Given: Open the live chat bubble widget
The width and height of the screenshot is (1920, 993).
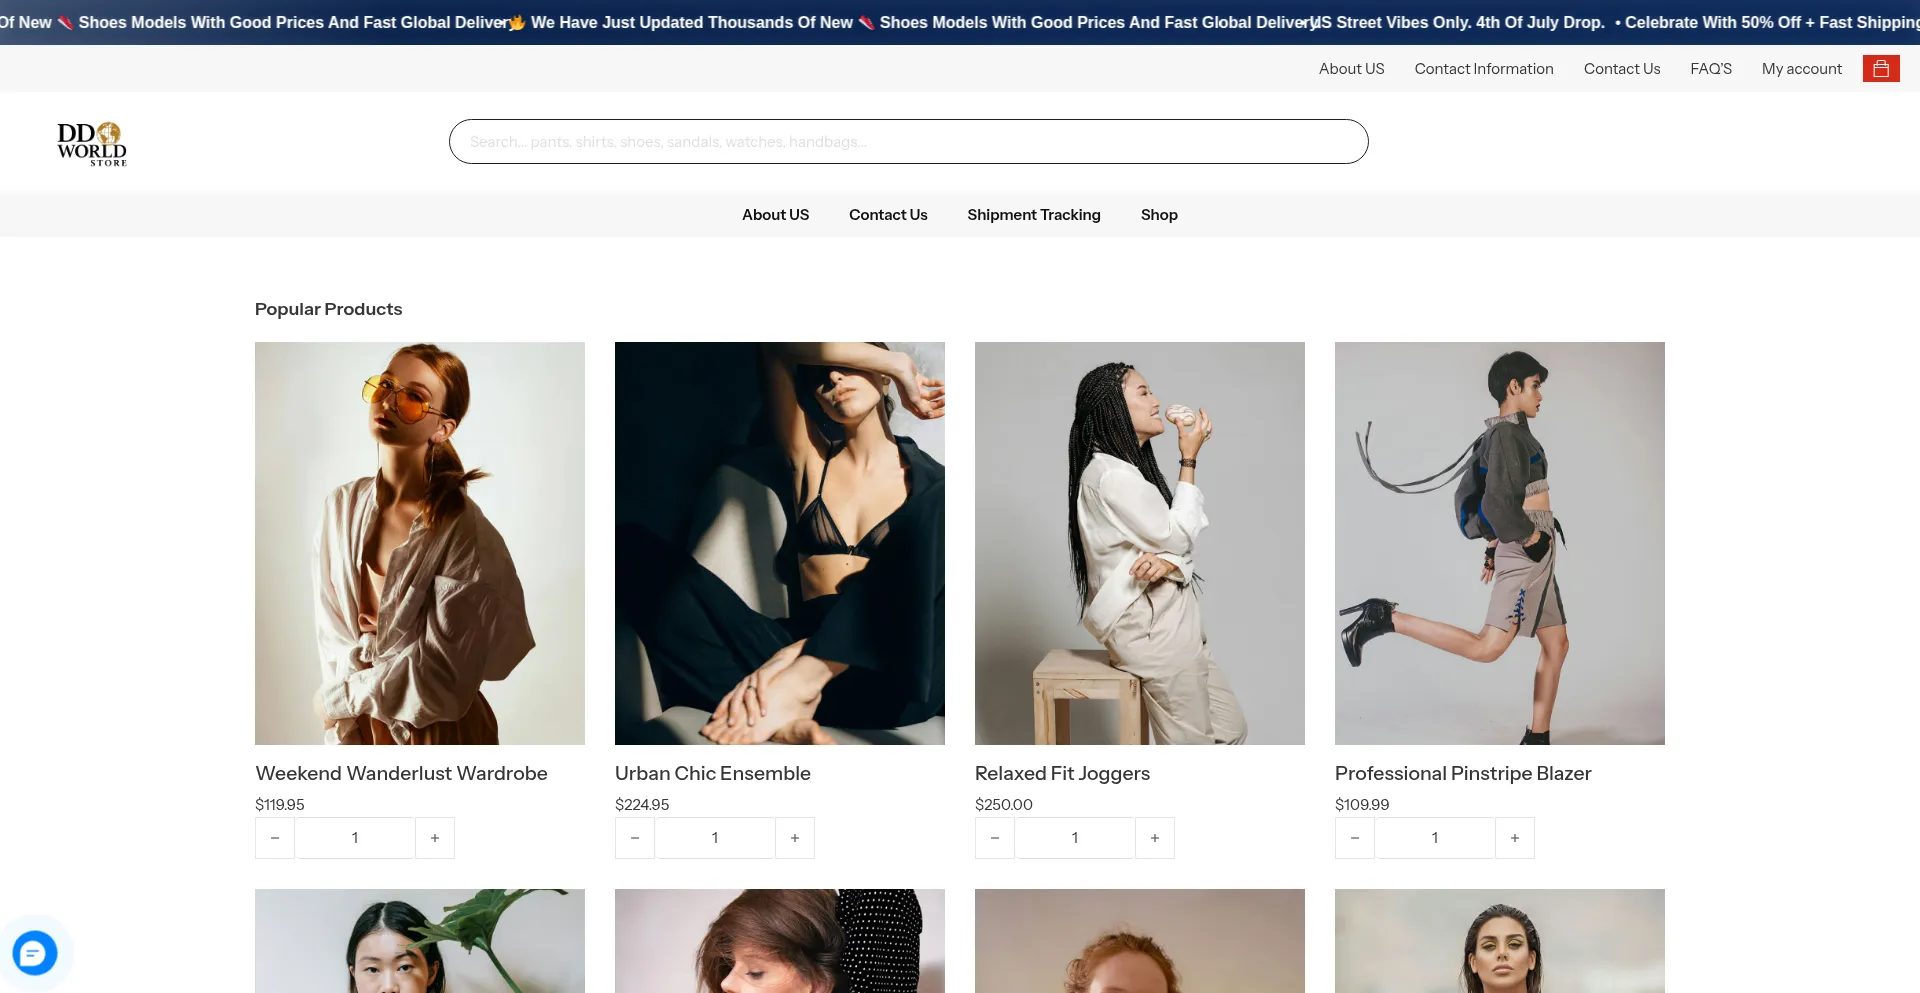Looking at the screenshot, I should click(35, 952).
